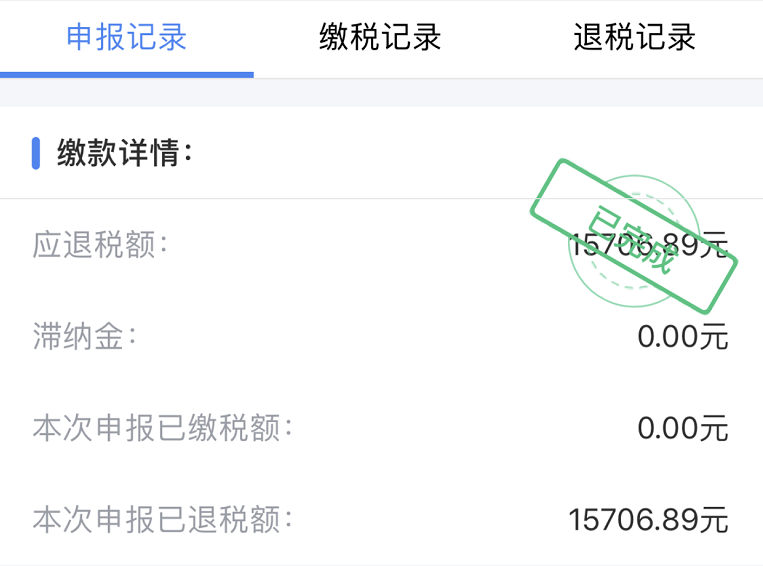Click the blue underline below 申报记录

(x=126, y=74)
